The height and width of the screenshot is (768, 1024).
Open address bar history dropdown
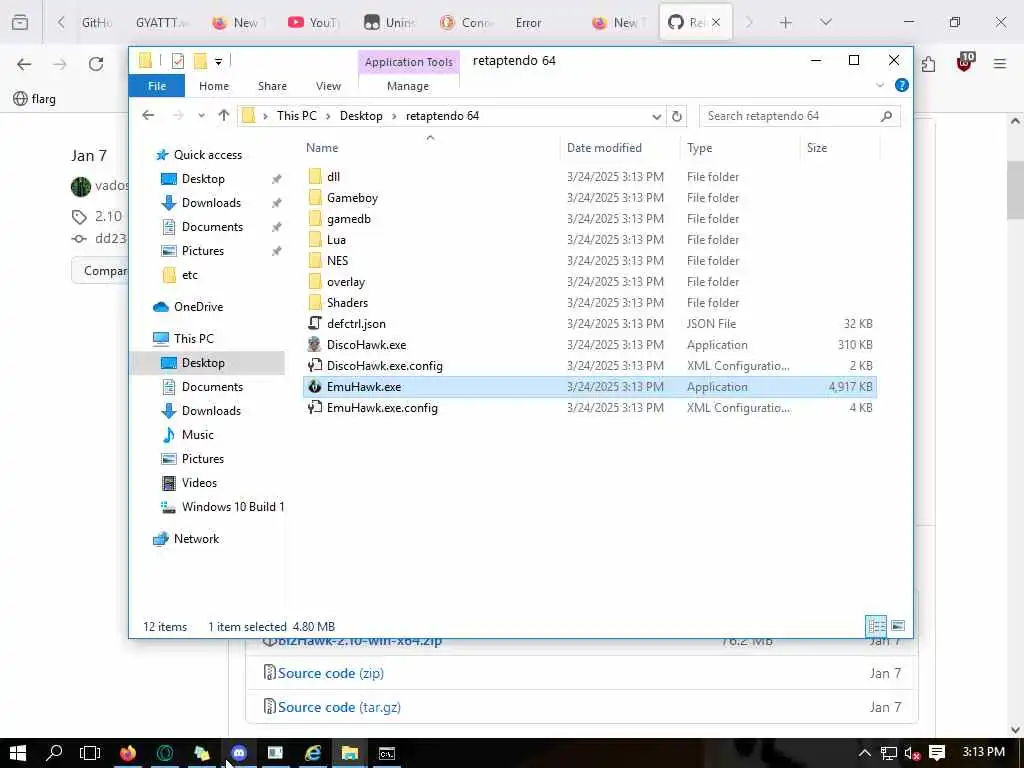pos(656,116)
